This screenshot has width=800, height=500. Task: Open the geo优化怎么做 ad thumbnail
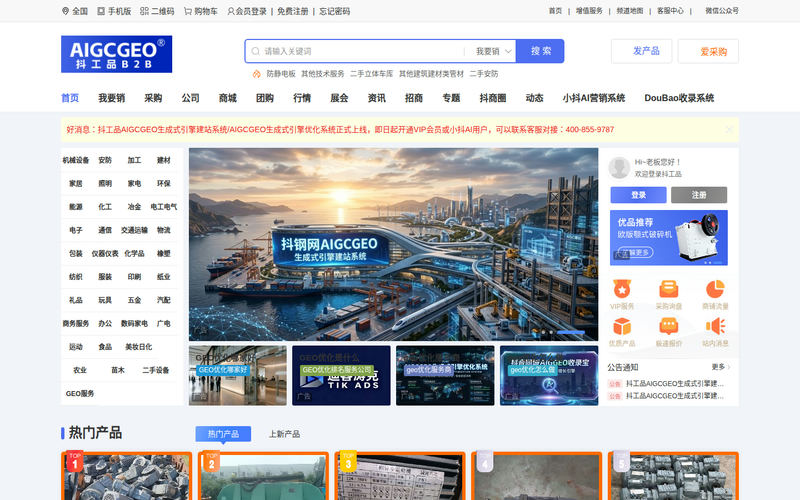pyautogui.click(x=549, y=376)
